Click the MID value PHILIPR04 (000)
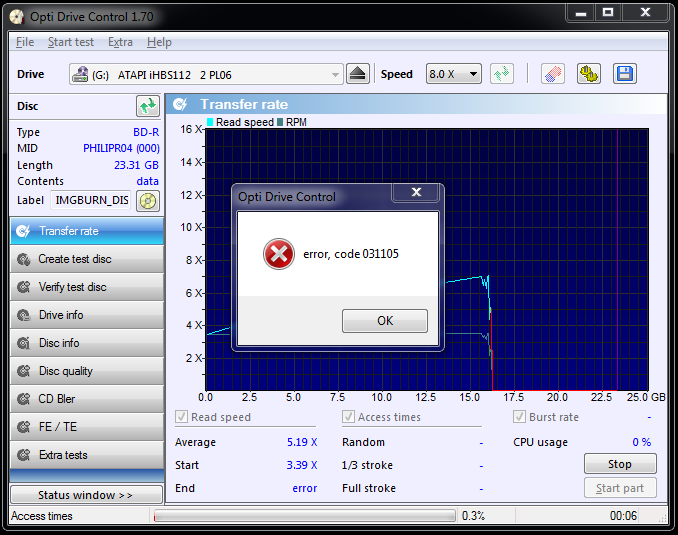Viewport: 678px width, 535px height. click(x=121, y=148)
